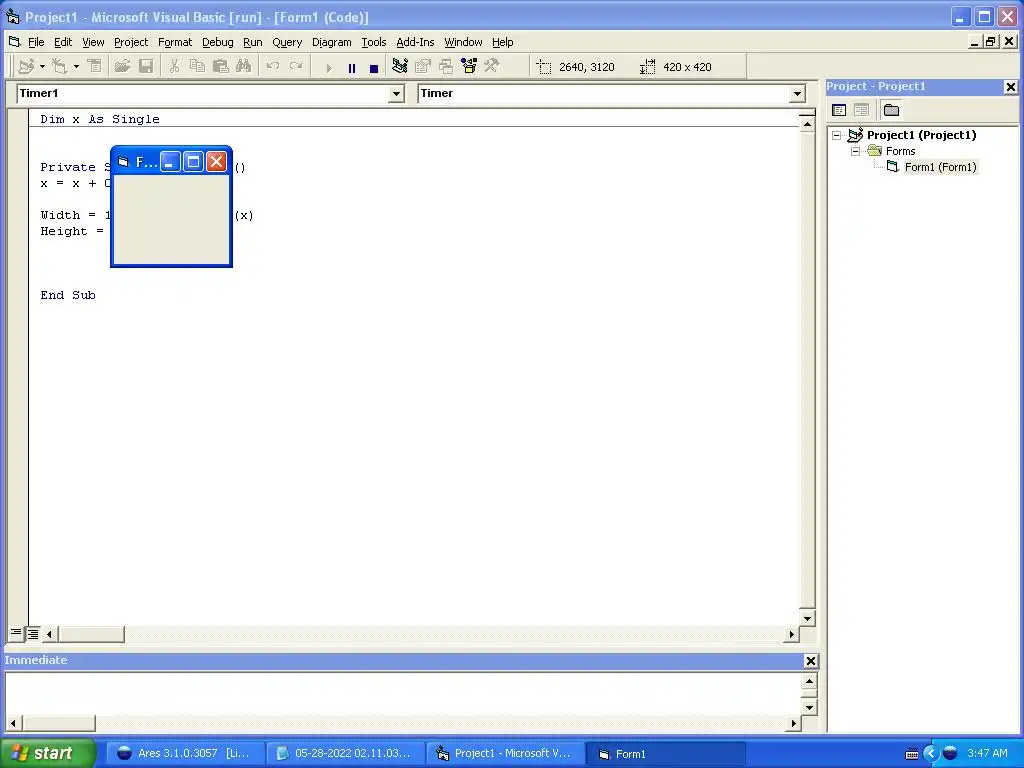The image size is (1024, 768).
Task: Open the Help menu
Action: click(502, 42)
